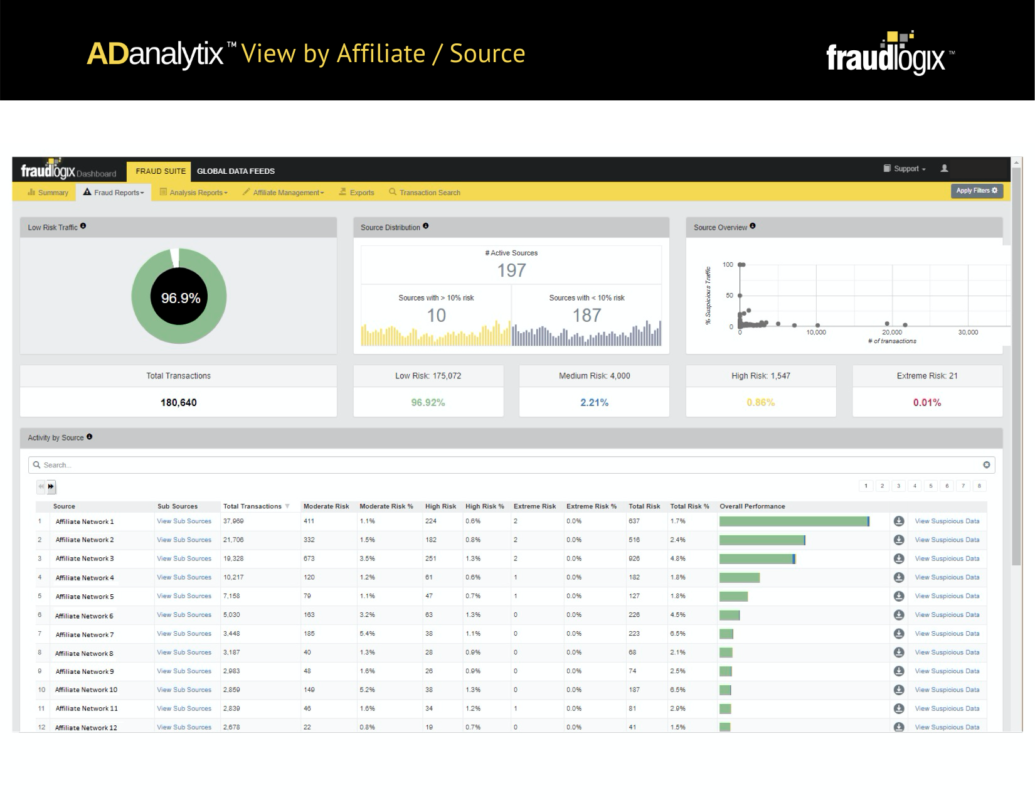The image size is (1035, 800).
Task: View Suspicious Data for Affiliate Network 12
Action: coord(947,727)
